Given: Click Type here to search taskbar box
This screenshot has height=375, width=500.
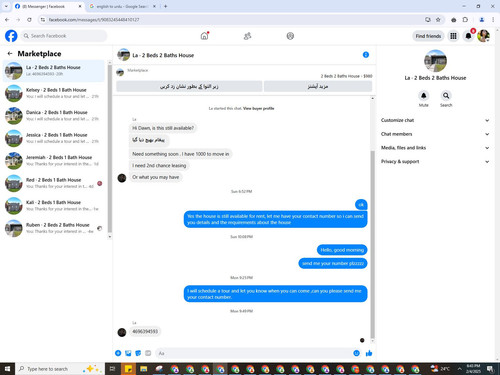Looking at the screenshot, I should [x=59, y=369].
